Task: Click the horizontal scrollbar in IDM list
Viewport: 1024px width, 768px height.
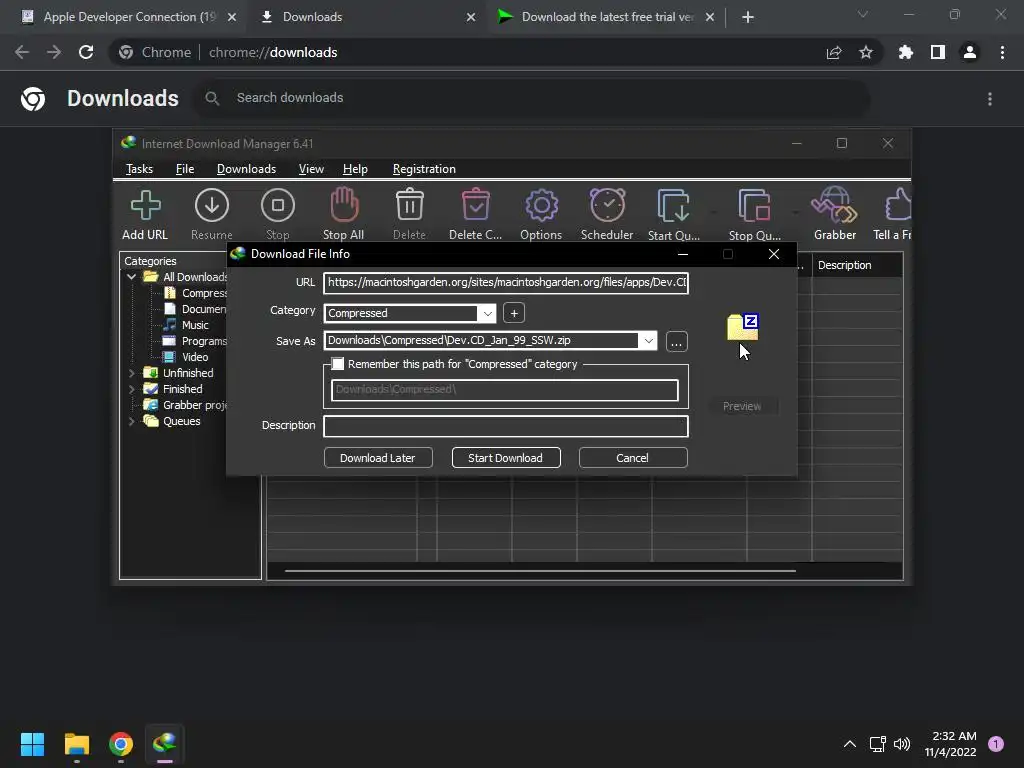Action: (540, 571)
